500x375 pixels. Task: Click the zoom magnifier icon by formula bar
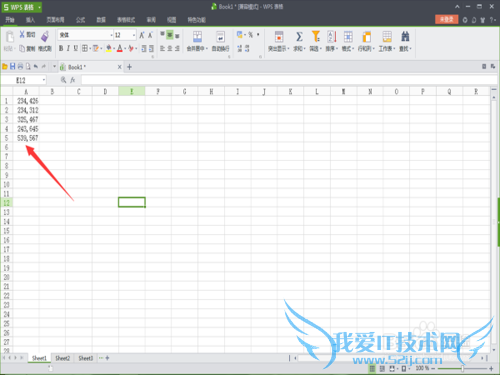coord(63,80)
